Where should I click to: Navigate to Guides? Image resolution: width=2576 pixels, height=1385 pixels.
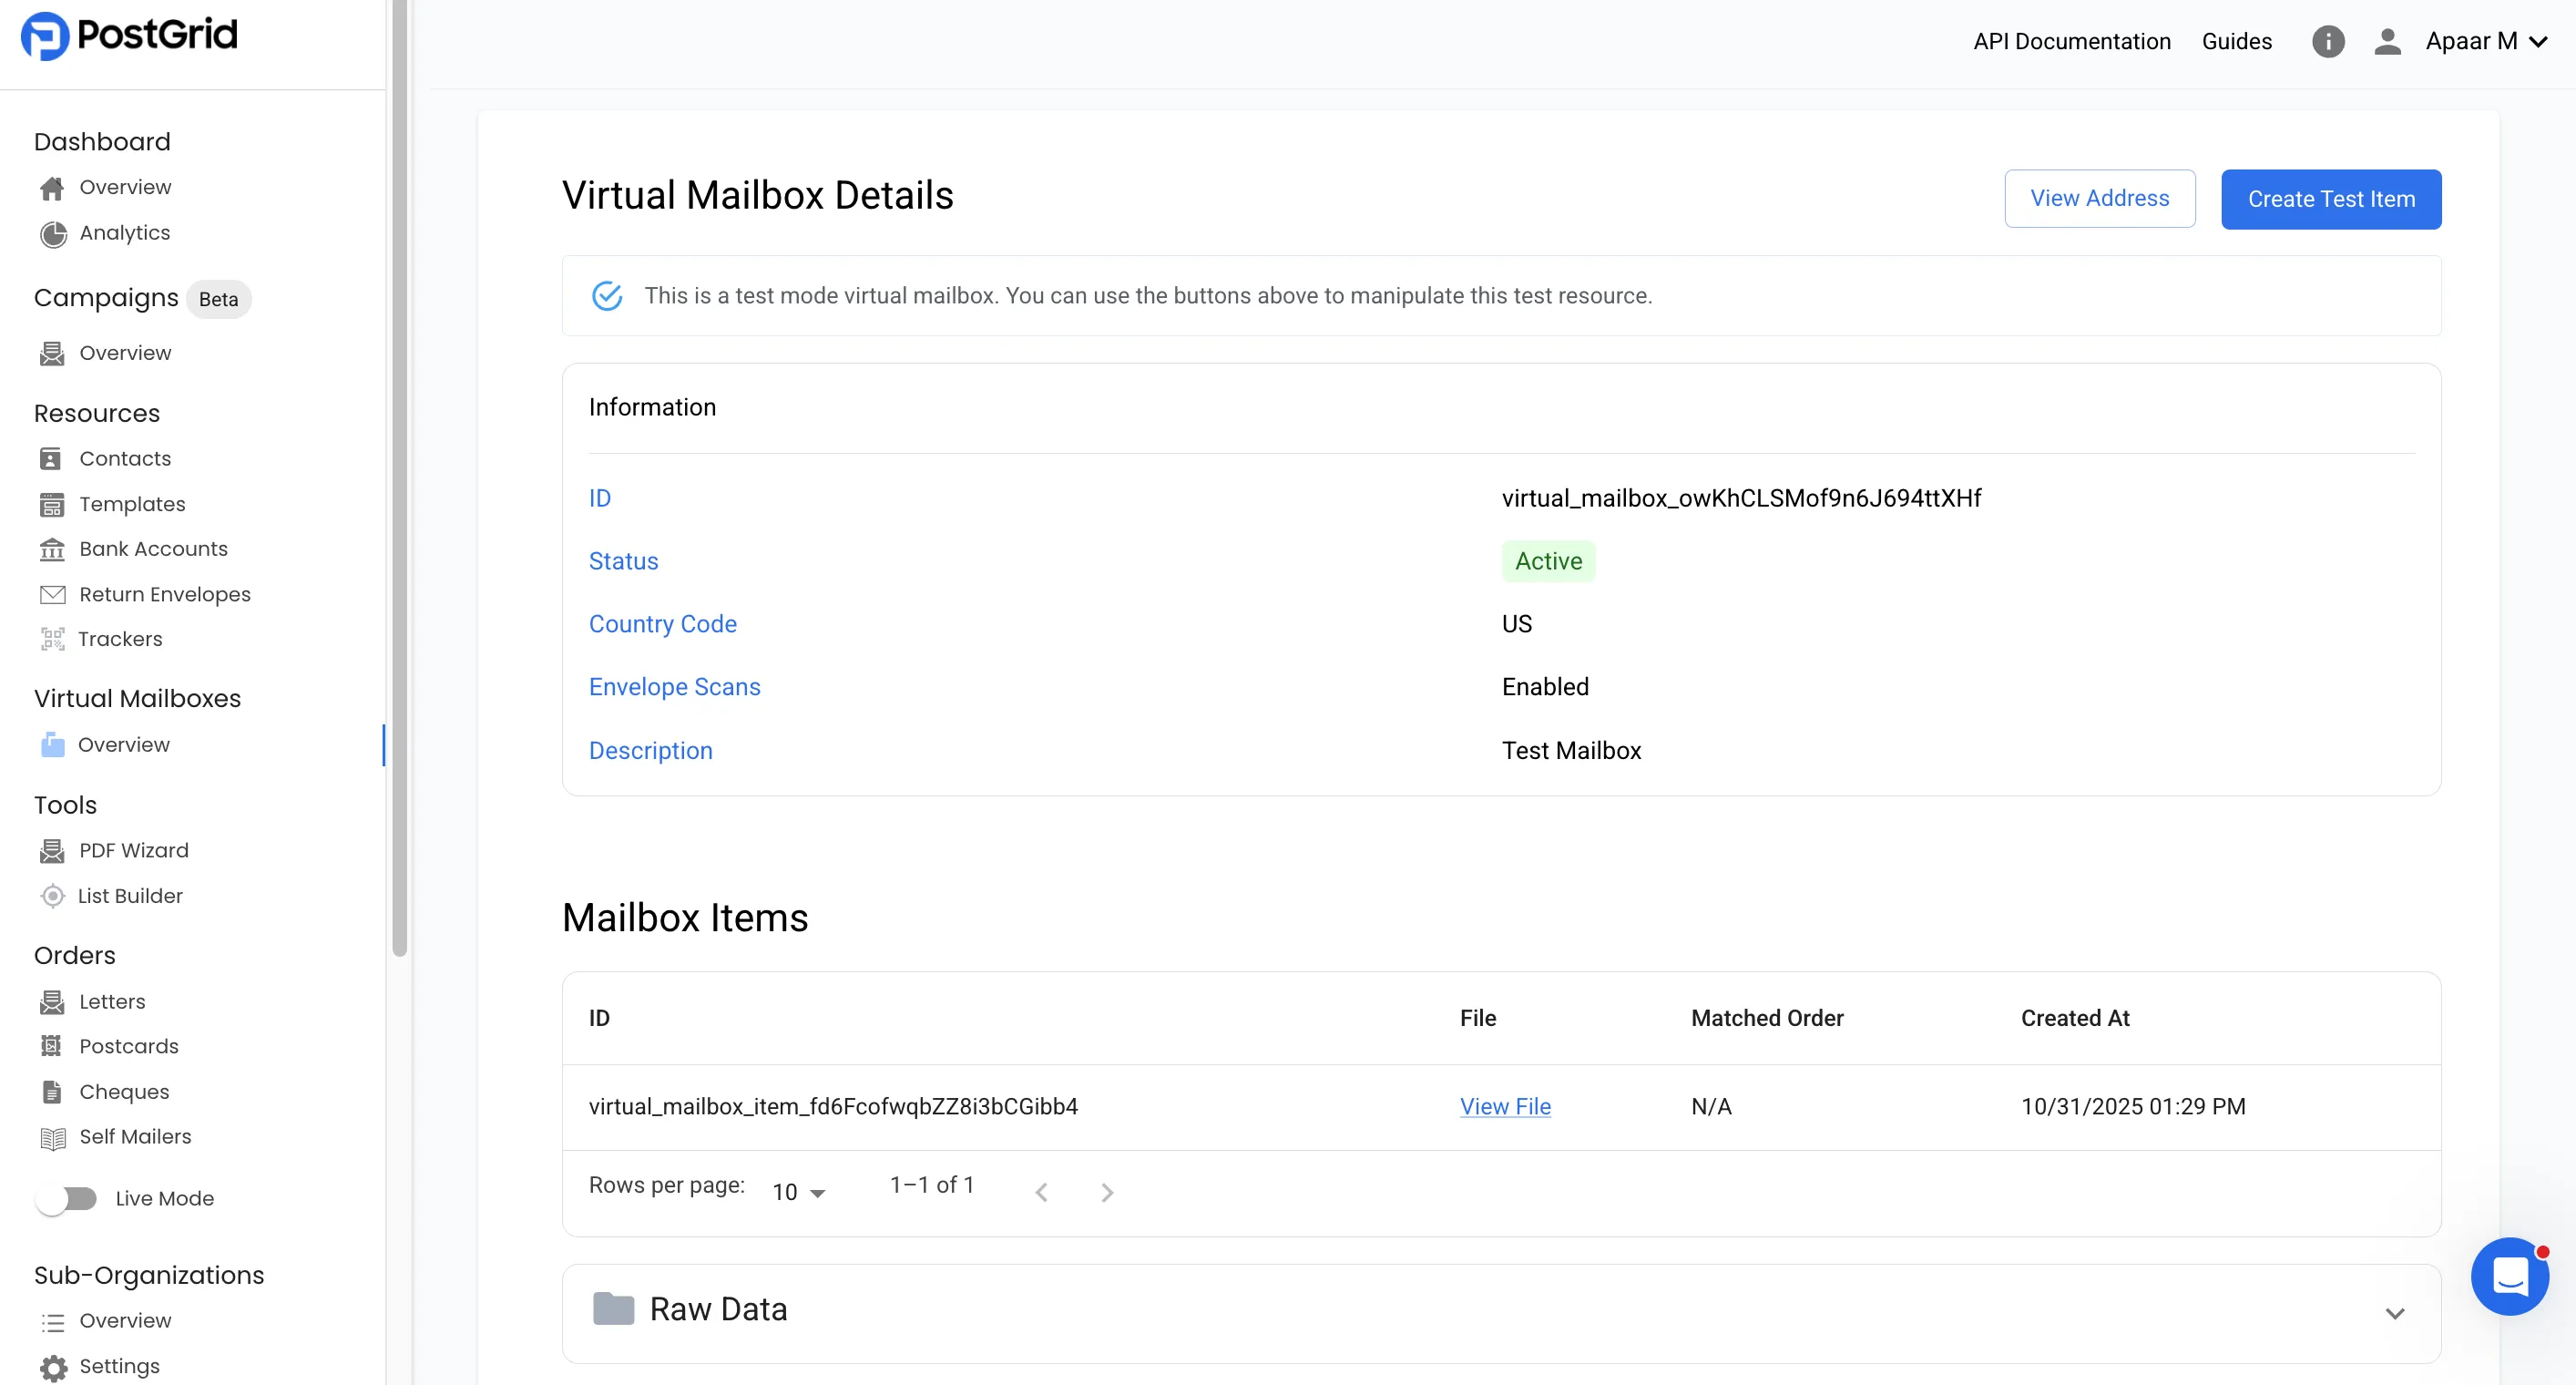point(2236,41)
